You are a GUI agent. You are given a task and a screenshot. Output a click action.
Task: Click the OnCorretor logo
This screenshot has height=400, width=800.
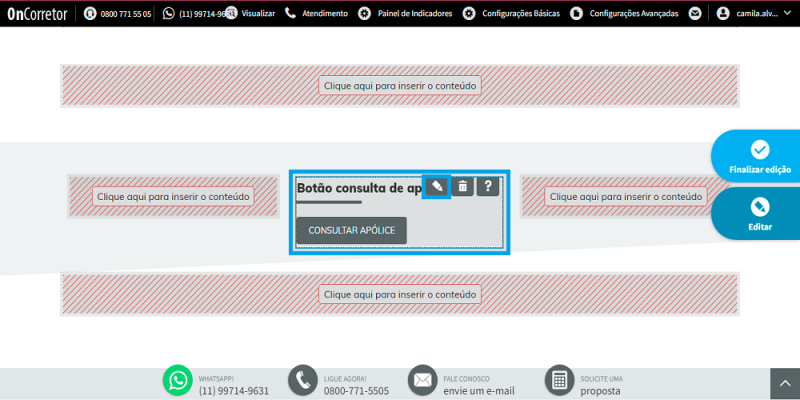37,14
